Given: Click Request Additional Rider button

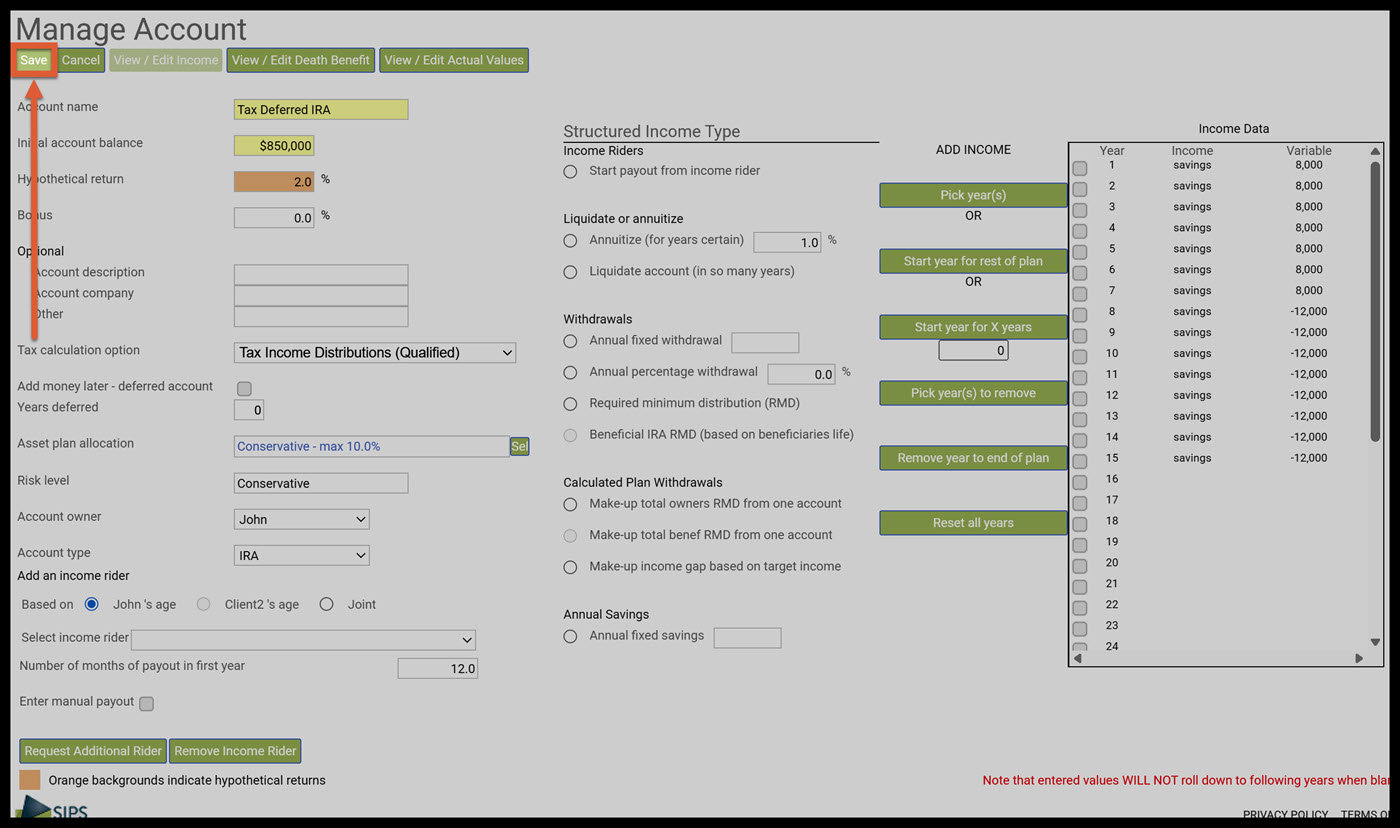Looking at the screenshot, I should pos(93,751).
